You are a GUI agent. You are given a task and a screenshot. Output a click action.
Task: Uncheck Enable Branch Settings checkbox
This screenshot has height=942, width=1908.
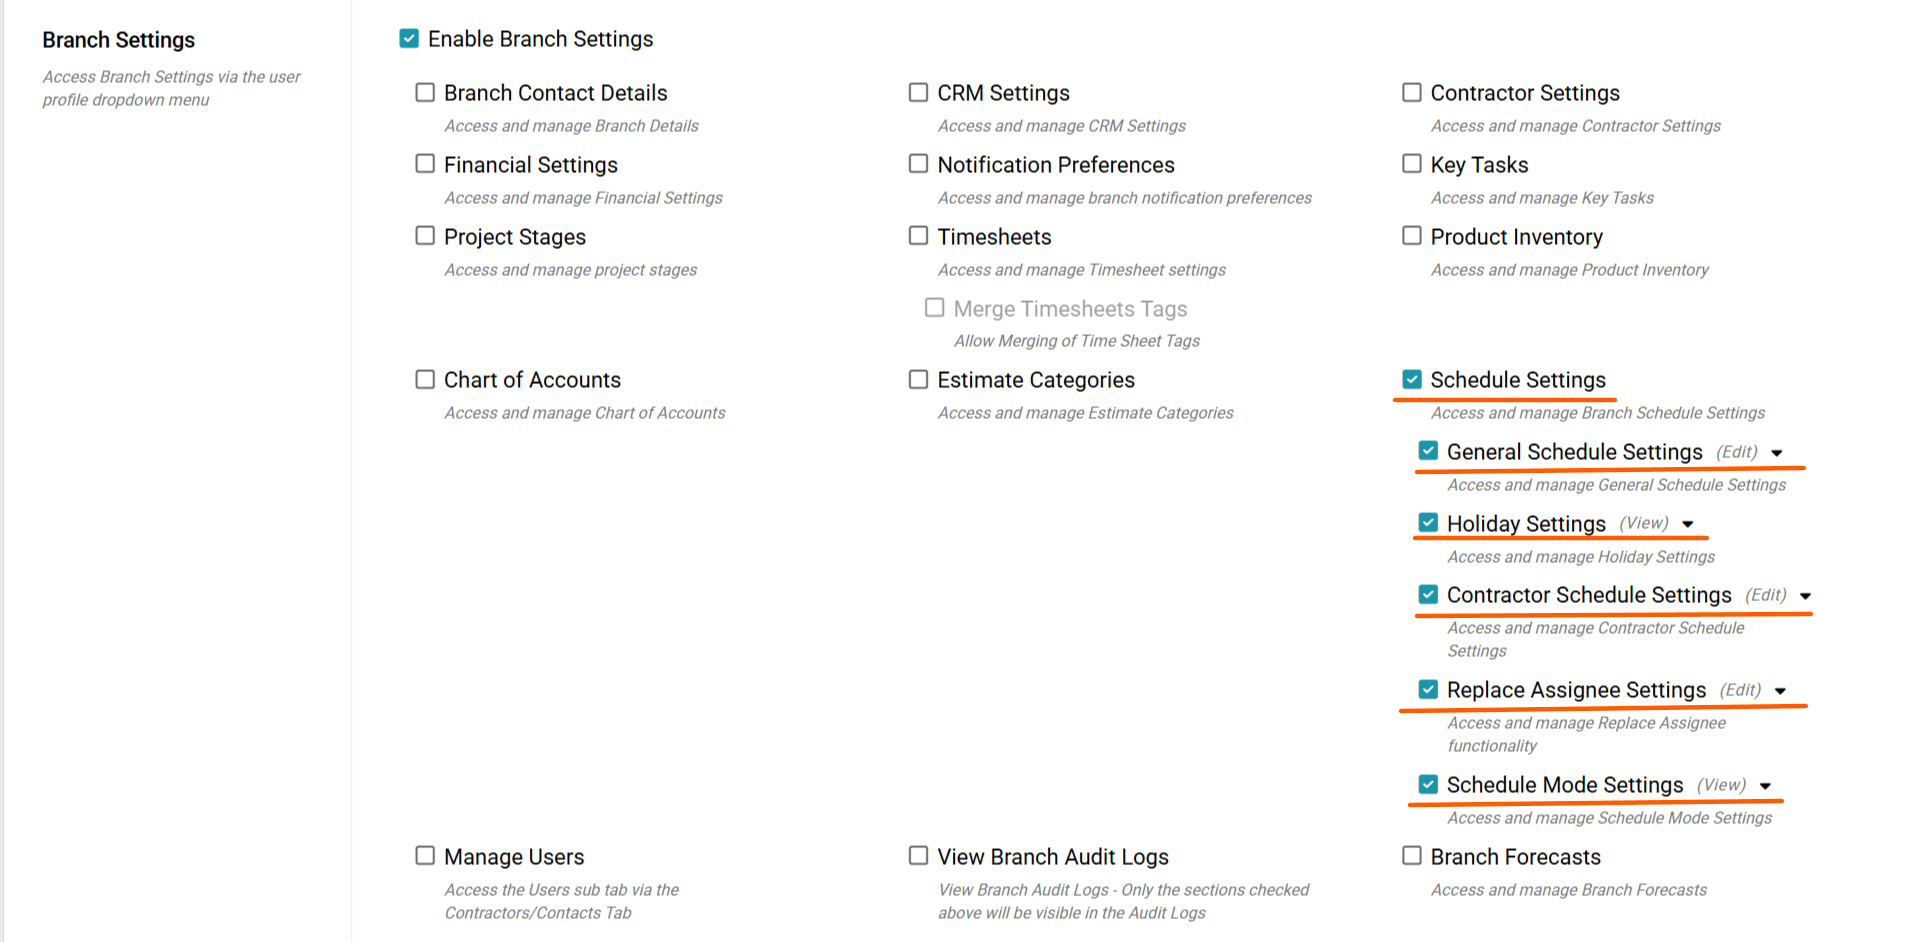409,39
